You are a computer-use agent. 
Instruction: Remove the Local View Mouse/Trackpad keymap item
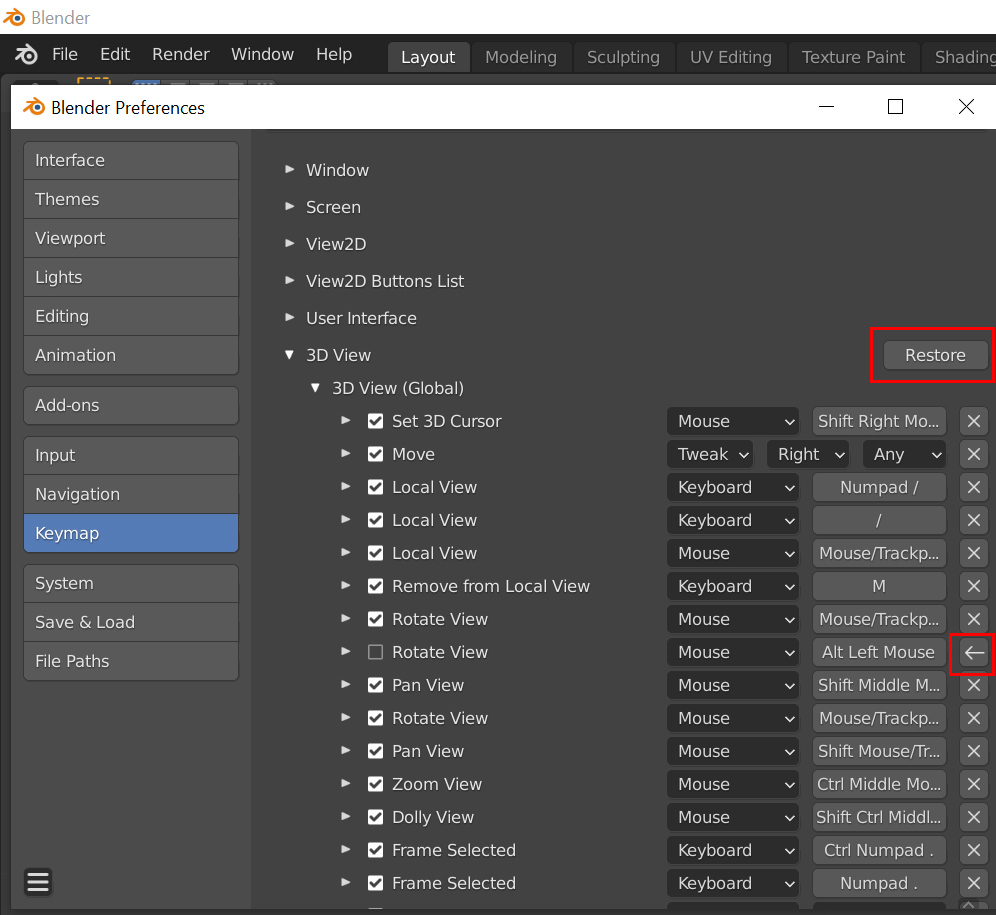tap(973, 553)
